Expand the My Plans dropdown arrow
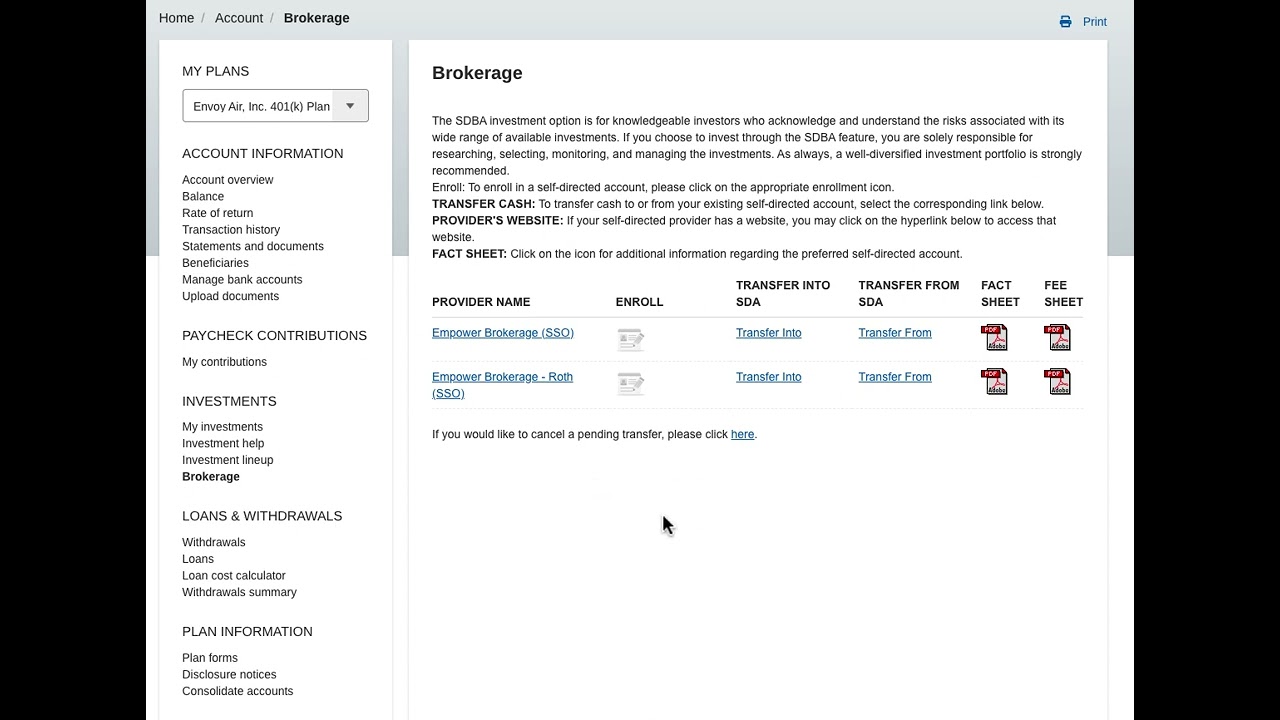The height and width of the screenshot is (720, 1280). (350, 106)
